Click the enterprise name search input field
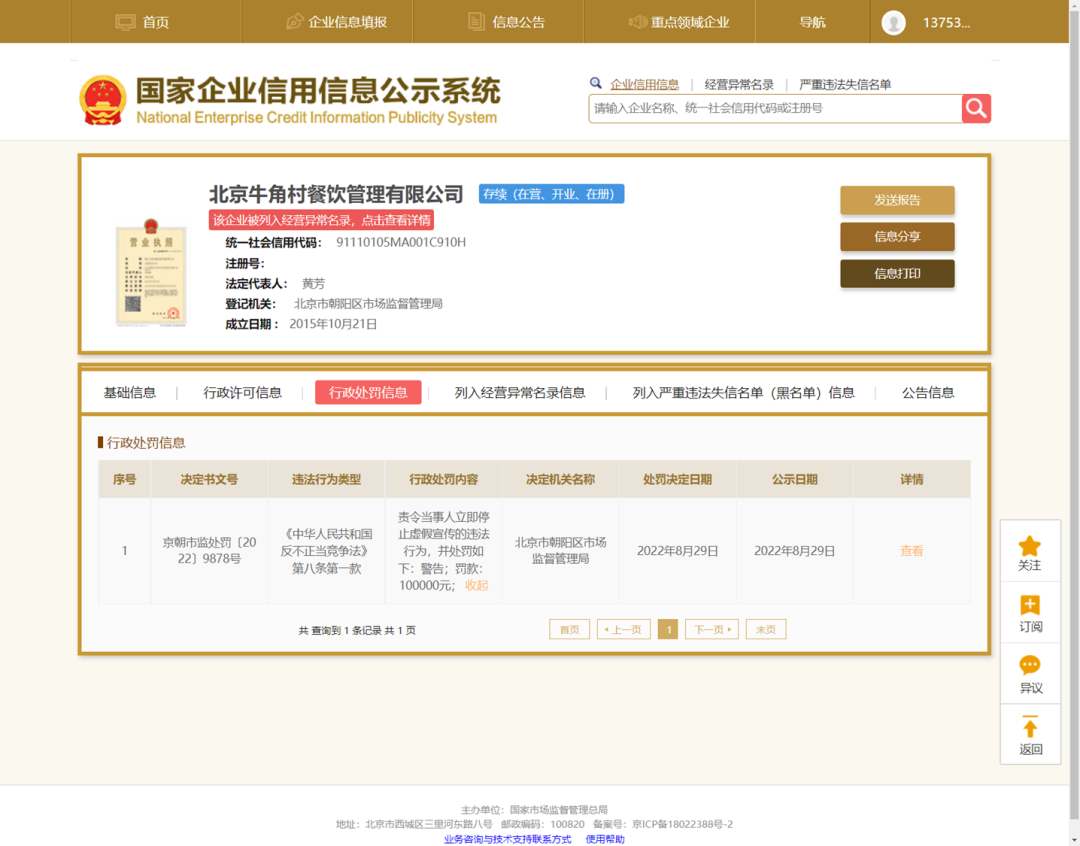The height and width of the screenshot is (846, 1080). coord(775,108)
